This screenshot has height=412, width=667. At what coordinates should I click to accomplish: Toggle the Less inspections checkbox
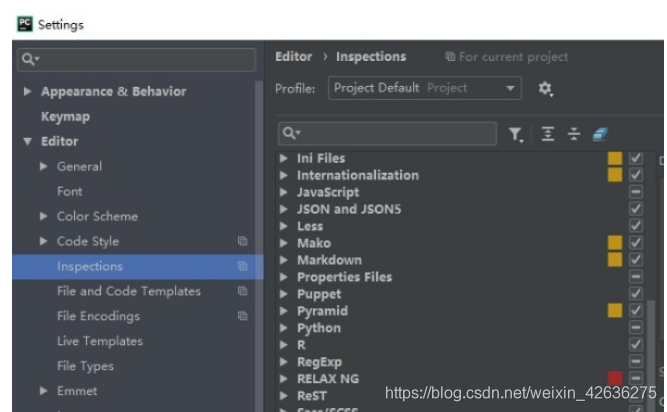pyautogui.click(x=636, y=226)
